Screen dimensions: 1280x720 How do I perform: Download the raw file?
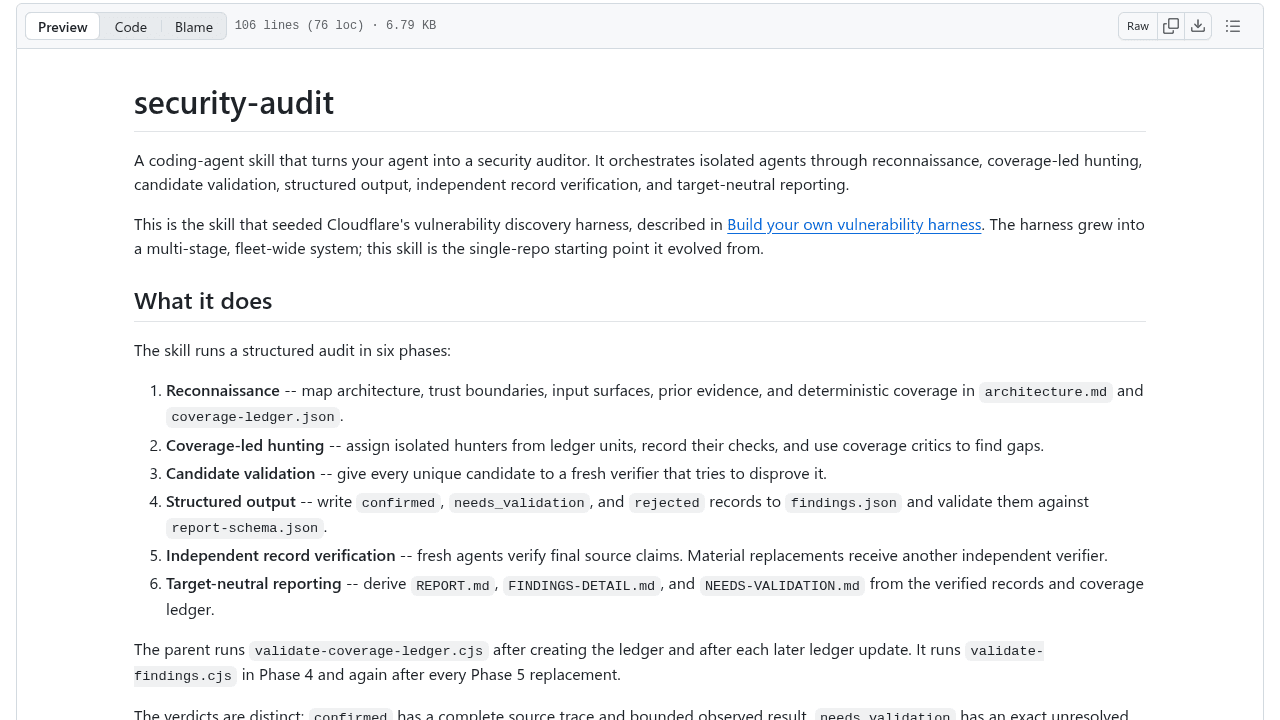[1198, 26]
